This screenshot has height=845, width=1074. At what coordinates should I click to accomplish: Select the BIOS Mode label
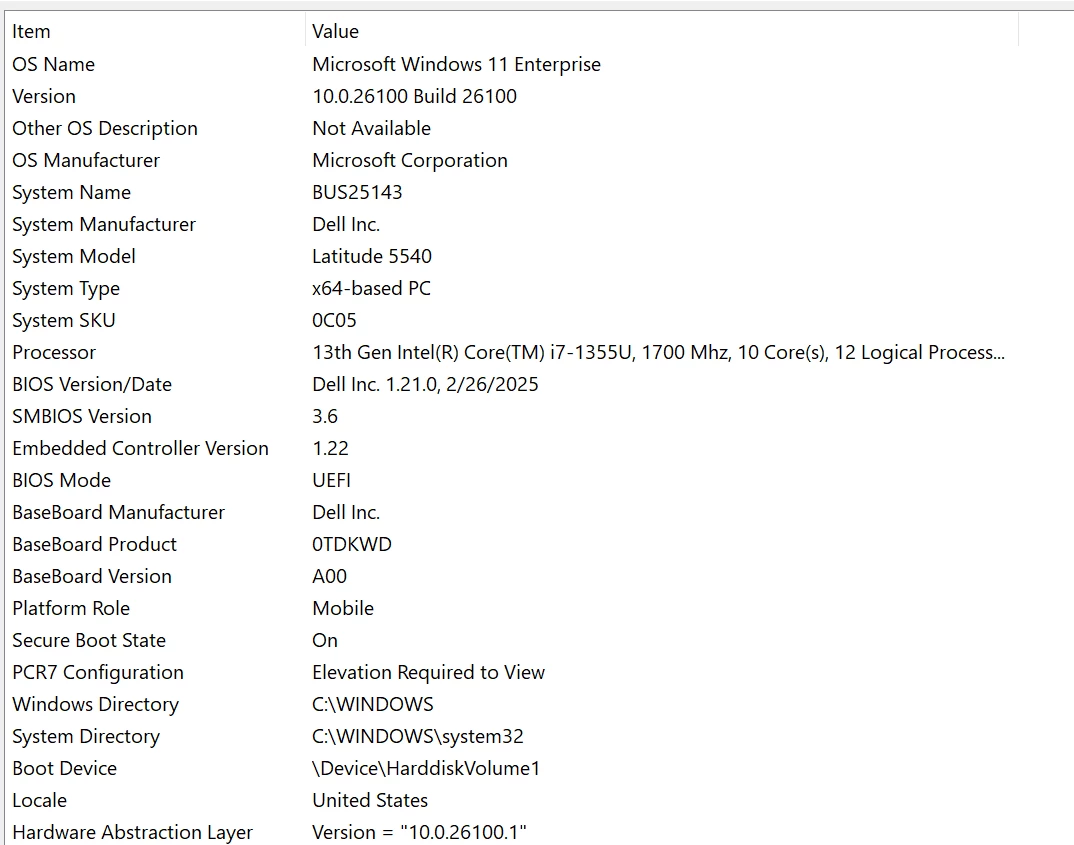62,480
